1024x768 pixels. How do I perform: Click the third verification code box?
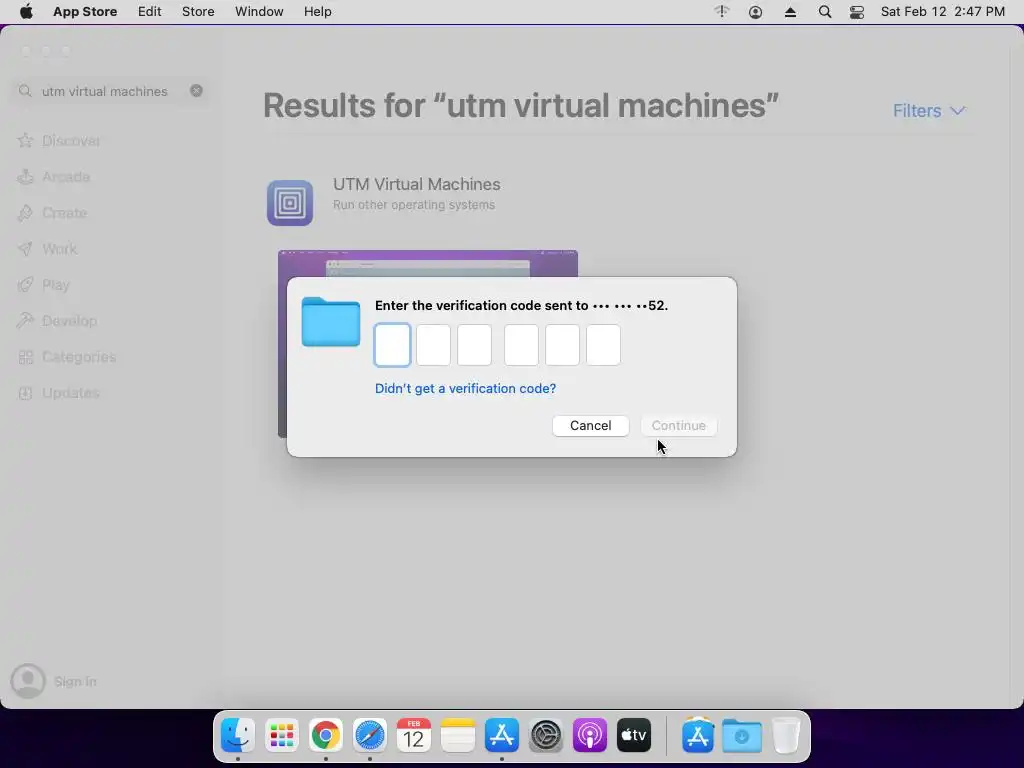(474, 345)
